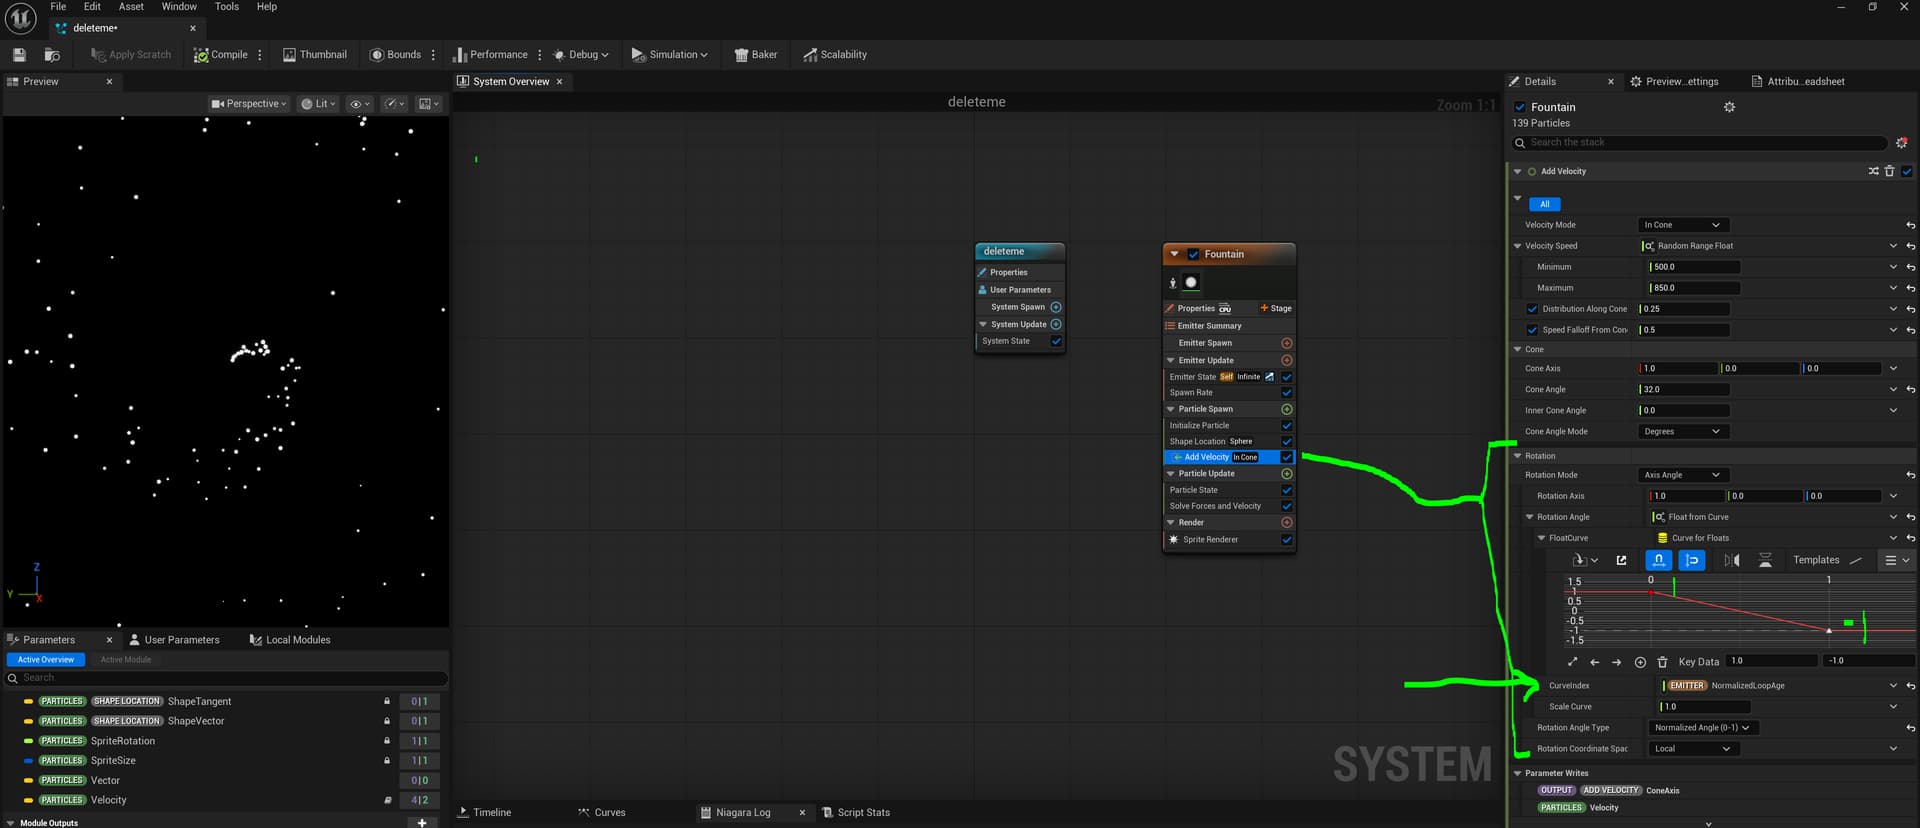Collapse the Cone section

[x=1518, y=350]
